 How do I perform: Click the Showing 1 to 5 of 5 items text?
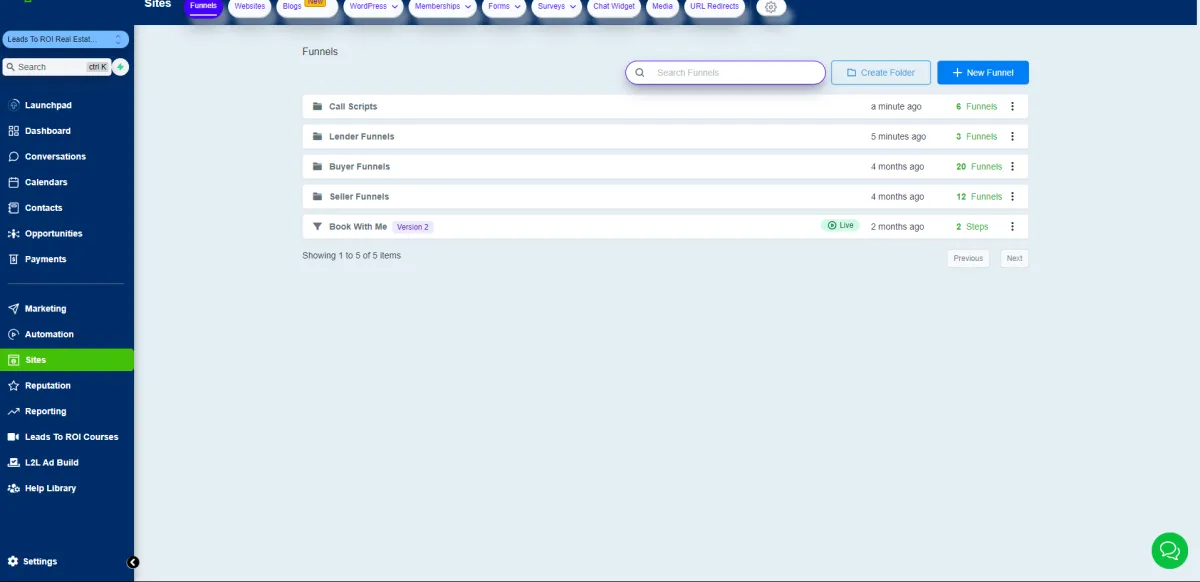(351, 256)
